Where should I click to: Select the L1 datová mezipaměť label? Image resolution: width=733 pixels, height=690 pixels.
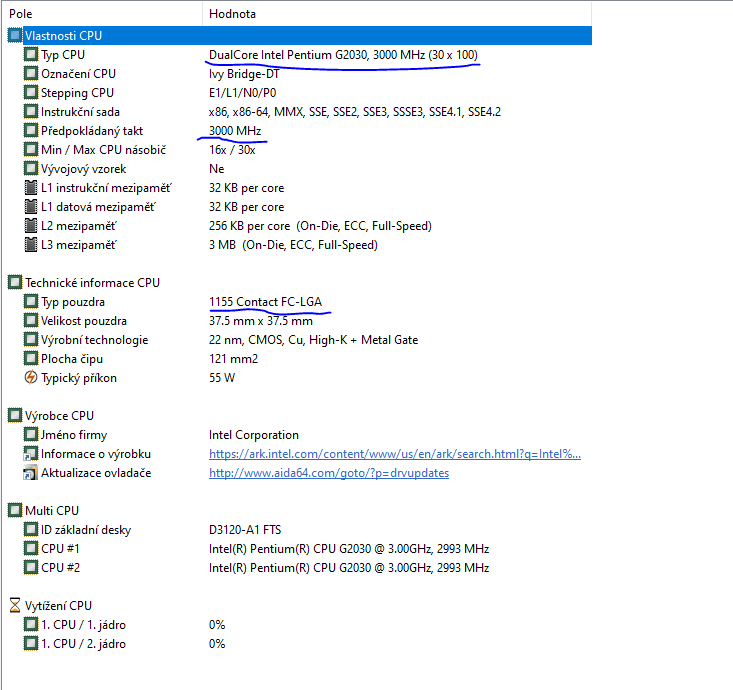pos(98,207)
